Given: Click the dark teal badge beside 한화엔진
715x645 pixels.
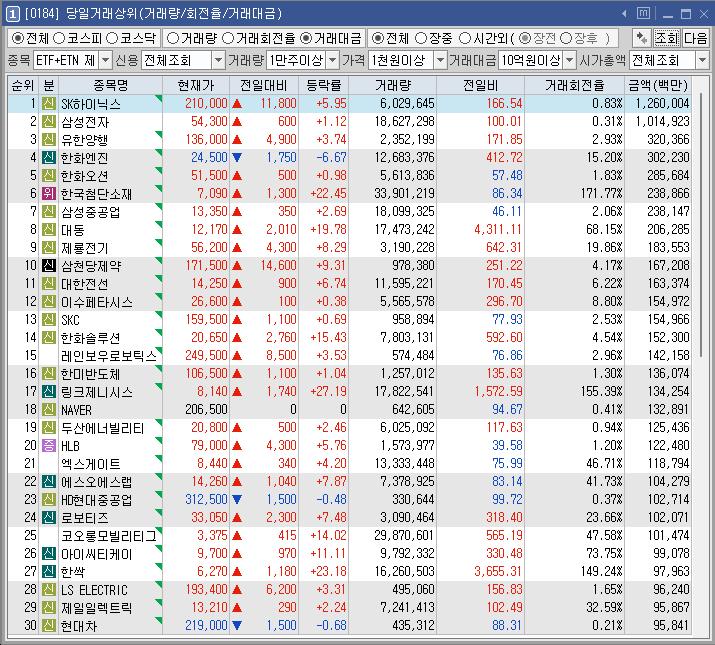Looking at the screenshot, I should click(x=49, y=157).
